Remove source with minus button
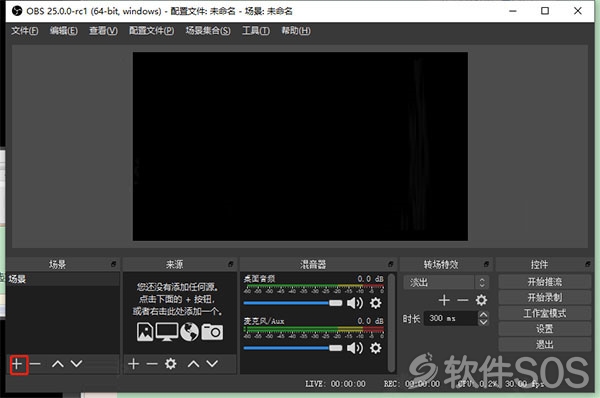600x398 pixels. point(152,364)
